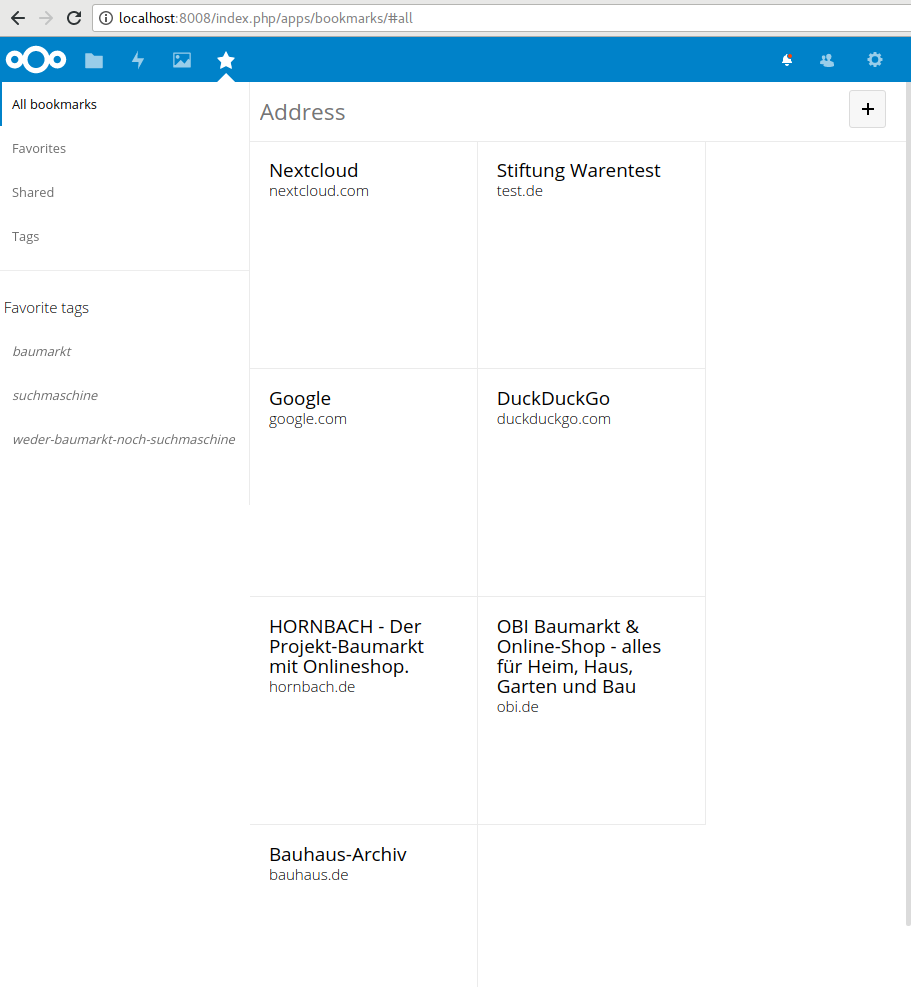Image resolution: width=911 pixels, height=987 pixels.
Task: Reload the page with refresh icon
Action: pyautogui.click(x=74, y=18)
